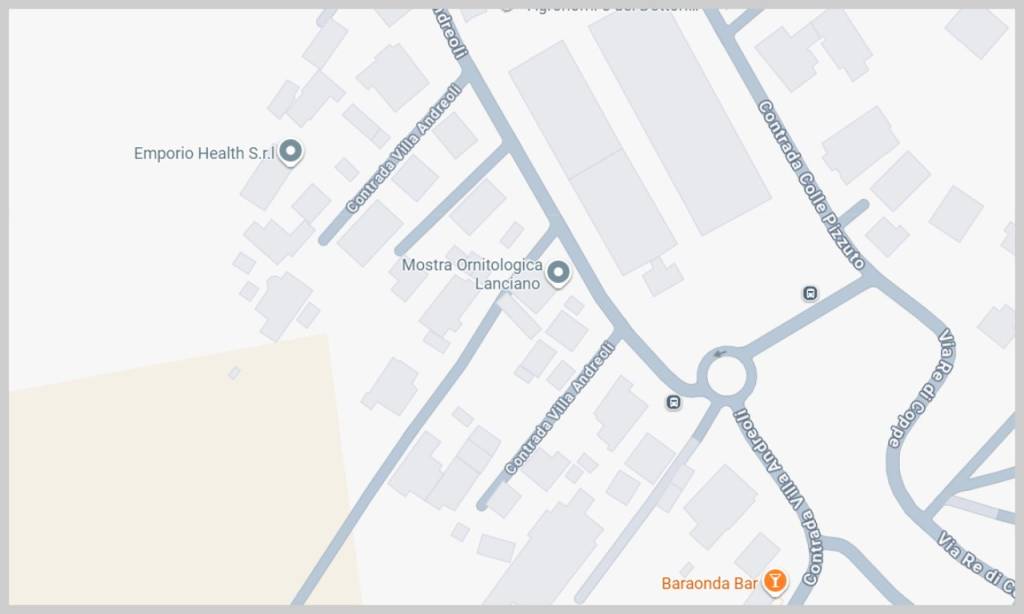
Task: Open the Baraonda Bar cocktail marker
Action: [x=775, y=581]
